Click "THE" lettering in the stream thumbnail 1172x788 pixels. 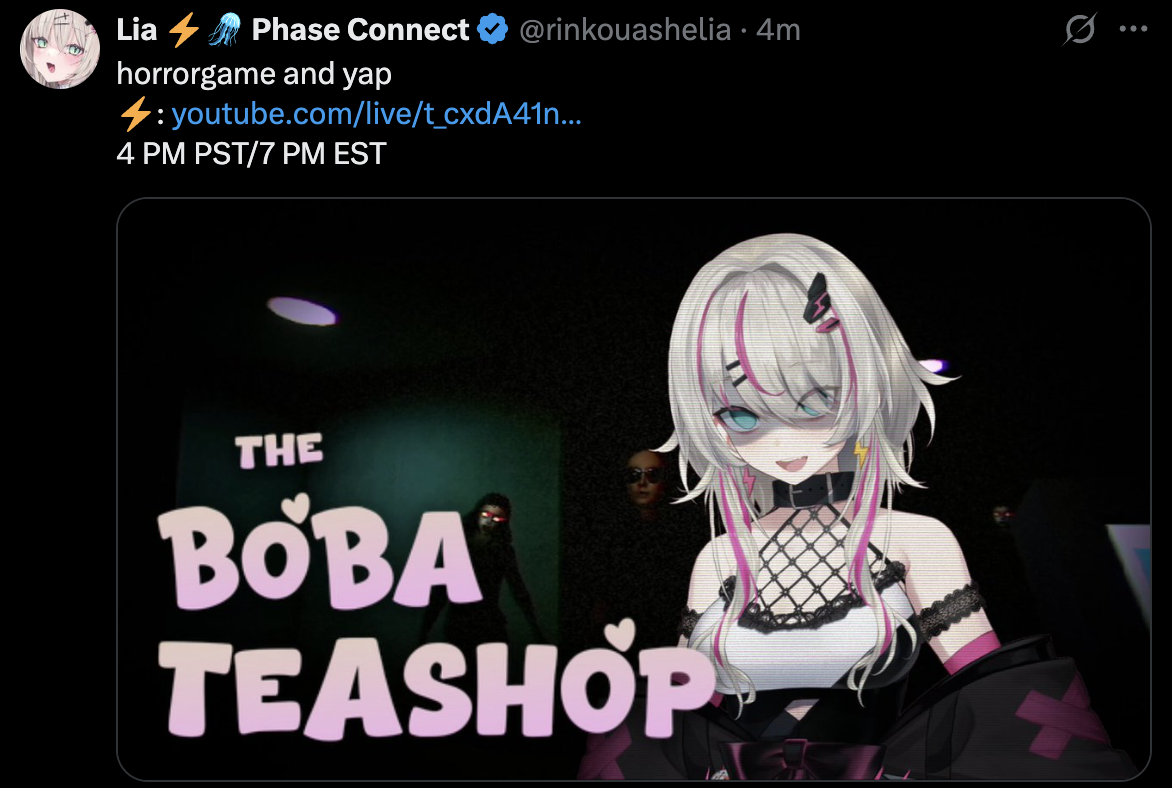tap(279, 452)
